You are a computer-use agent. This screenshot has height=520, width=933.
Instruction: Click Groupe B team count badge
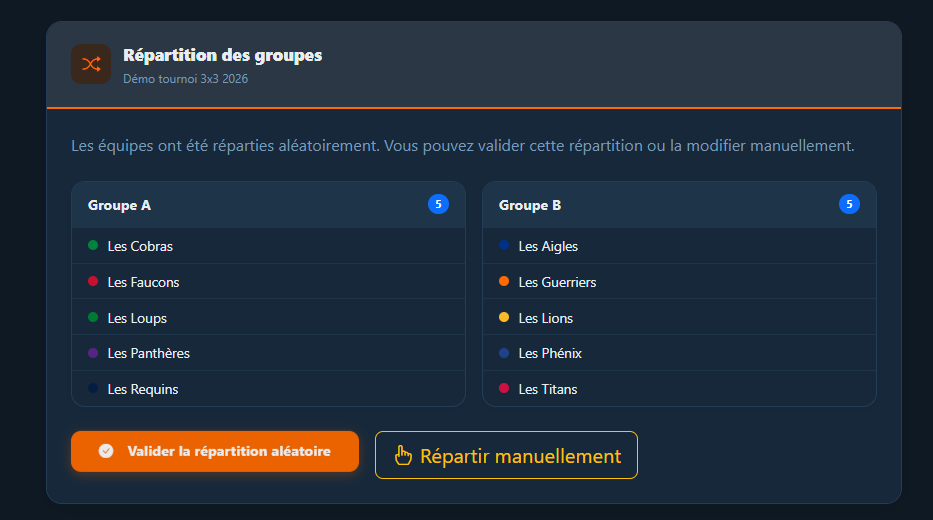(849, 204)
